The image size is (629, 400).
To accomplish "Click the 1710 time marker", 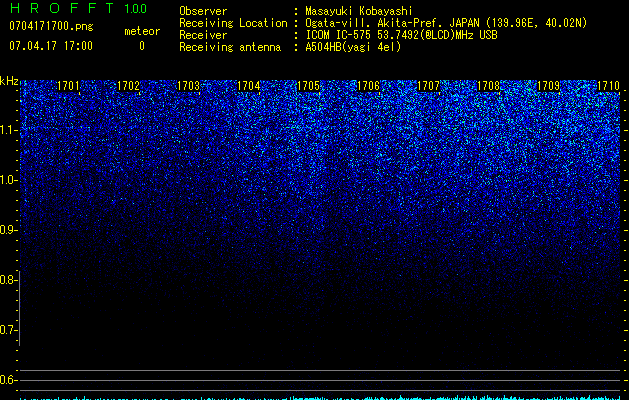I will 608,85.
